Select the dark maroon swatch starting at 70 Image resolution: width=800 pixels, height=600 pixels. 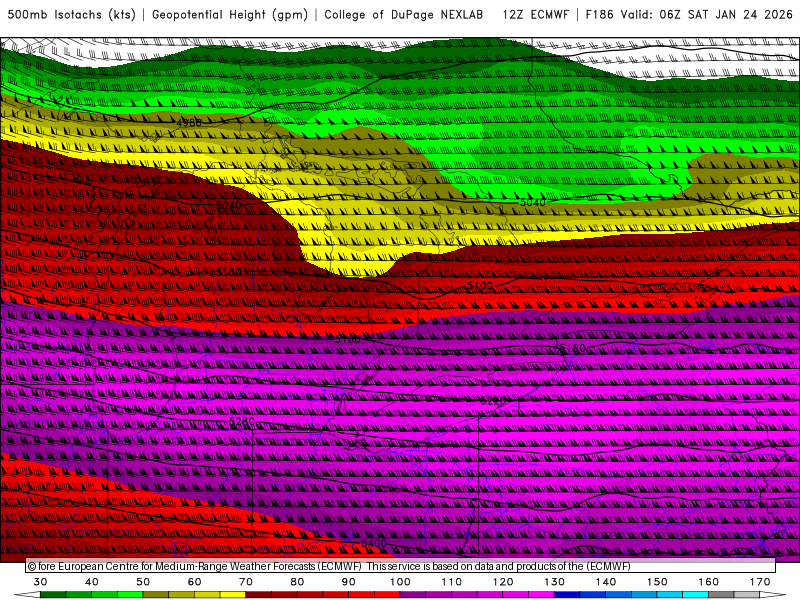[259, 595]
